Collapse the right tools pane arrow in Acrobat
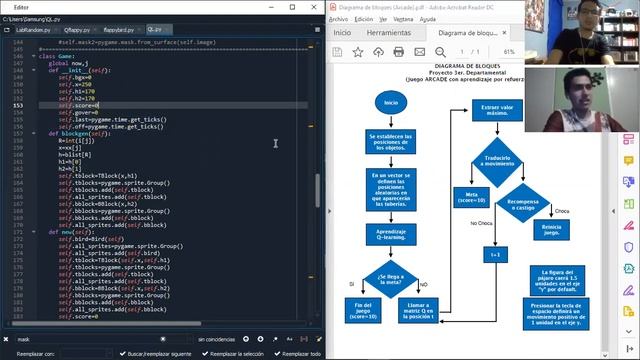Viewport: 640px width, 360px height. pyautogui.click(x=613, y=211)
